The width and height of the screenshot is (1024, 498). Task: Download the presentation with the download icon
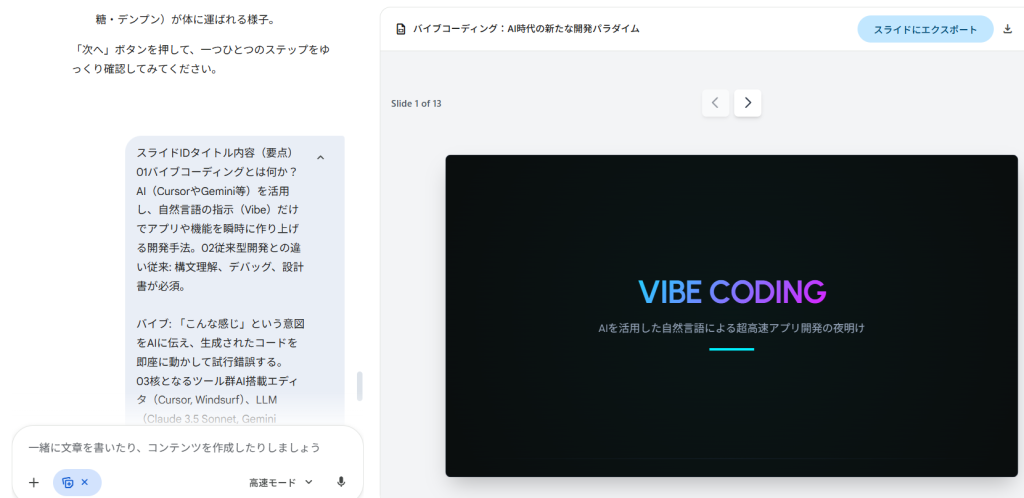point(1007,29)
